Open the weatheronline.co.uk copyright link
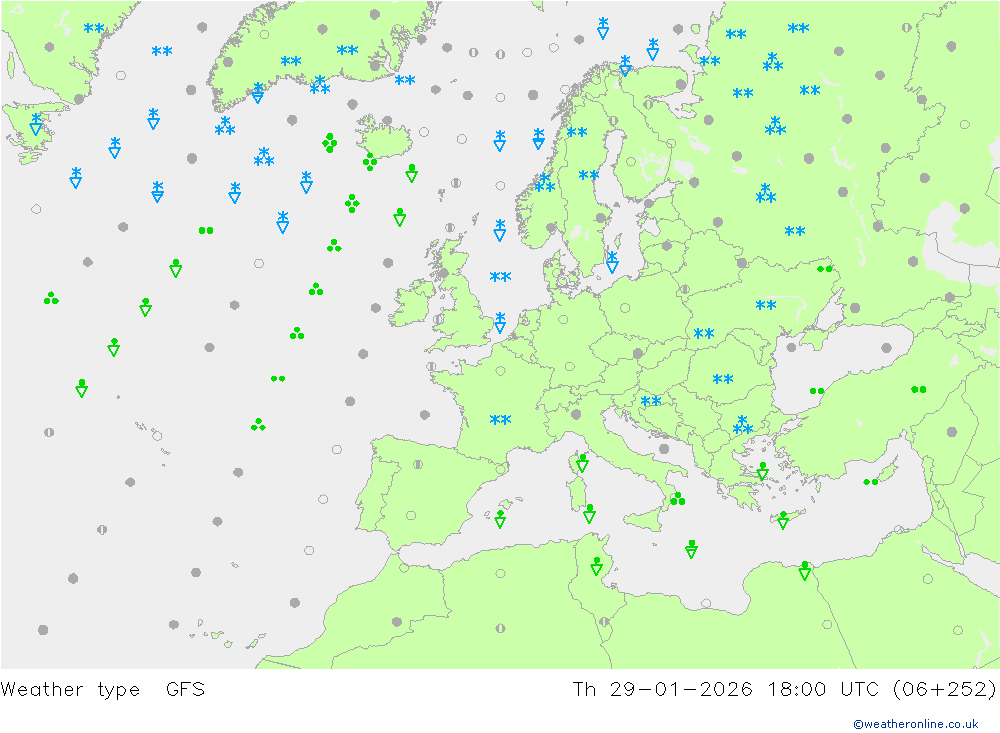The image size is (1000, 733). 915,723
